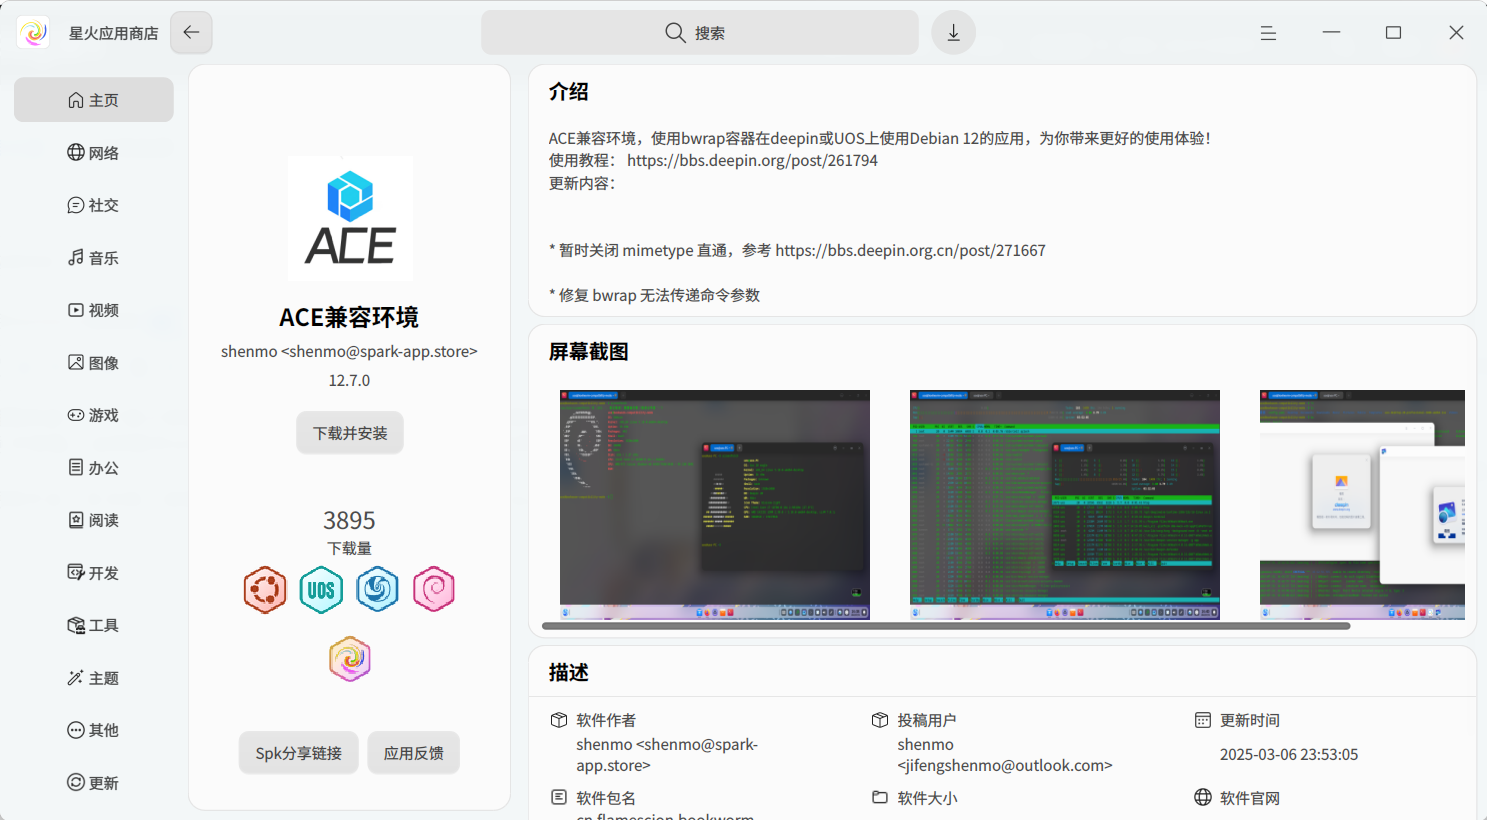Click the 下载并安装 button
1487x820 pixels.
pos(350,433)
